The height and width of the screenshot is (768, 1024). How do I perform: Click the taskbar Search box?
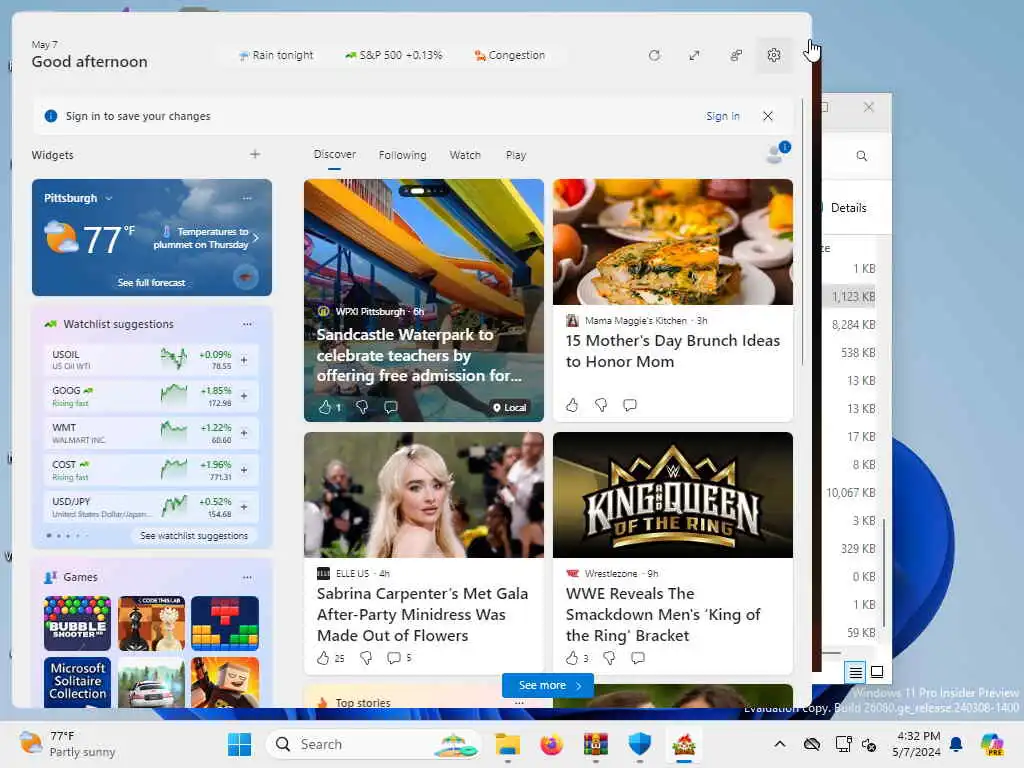tap(373, 744)
